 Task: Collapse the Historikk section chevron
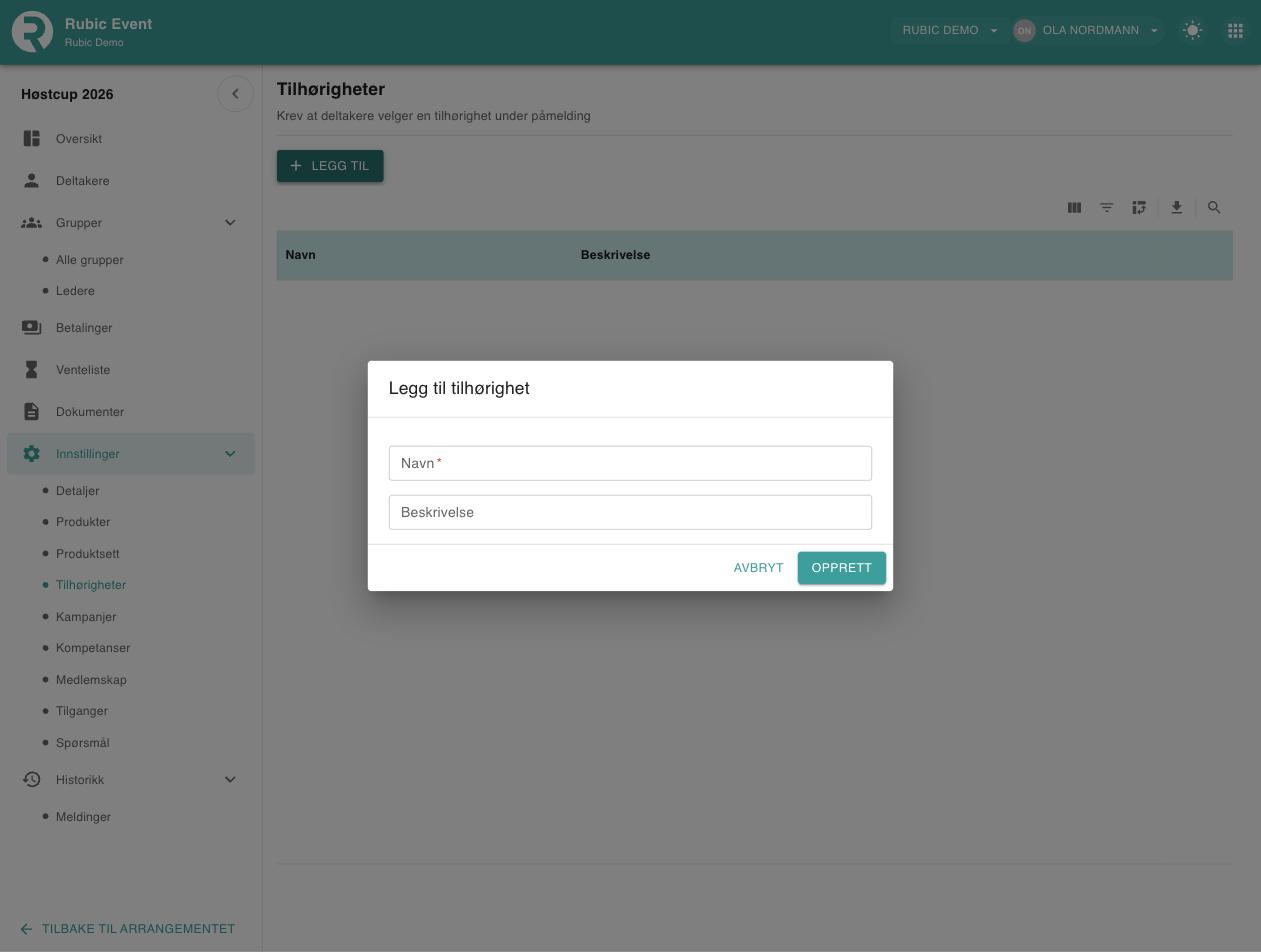click(x=230, y=779)
